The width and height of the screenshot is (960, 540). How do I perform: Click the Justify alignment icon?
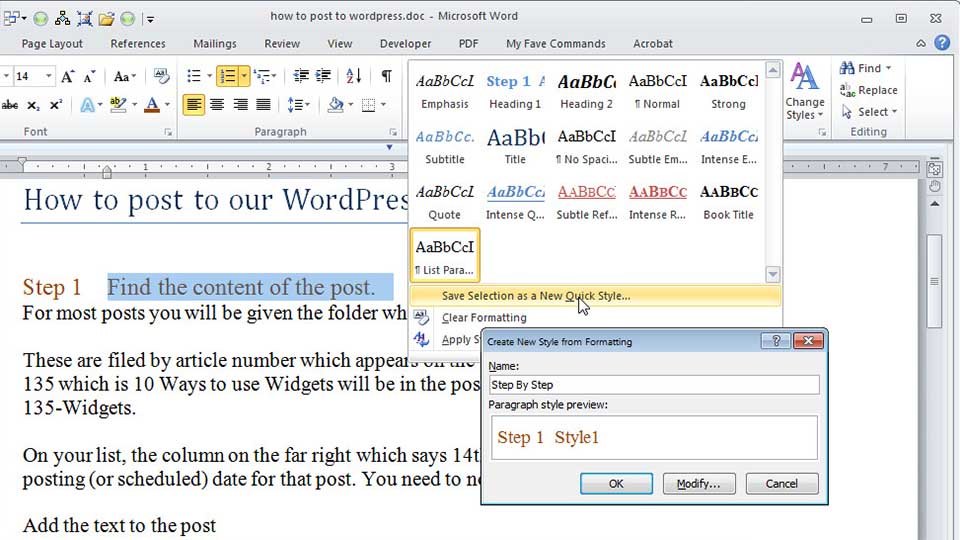pos(263,105)
